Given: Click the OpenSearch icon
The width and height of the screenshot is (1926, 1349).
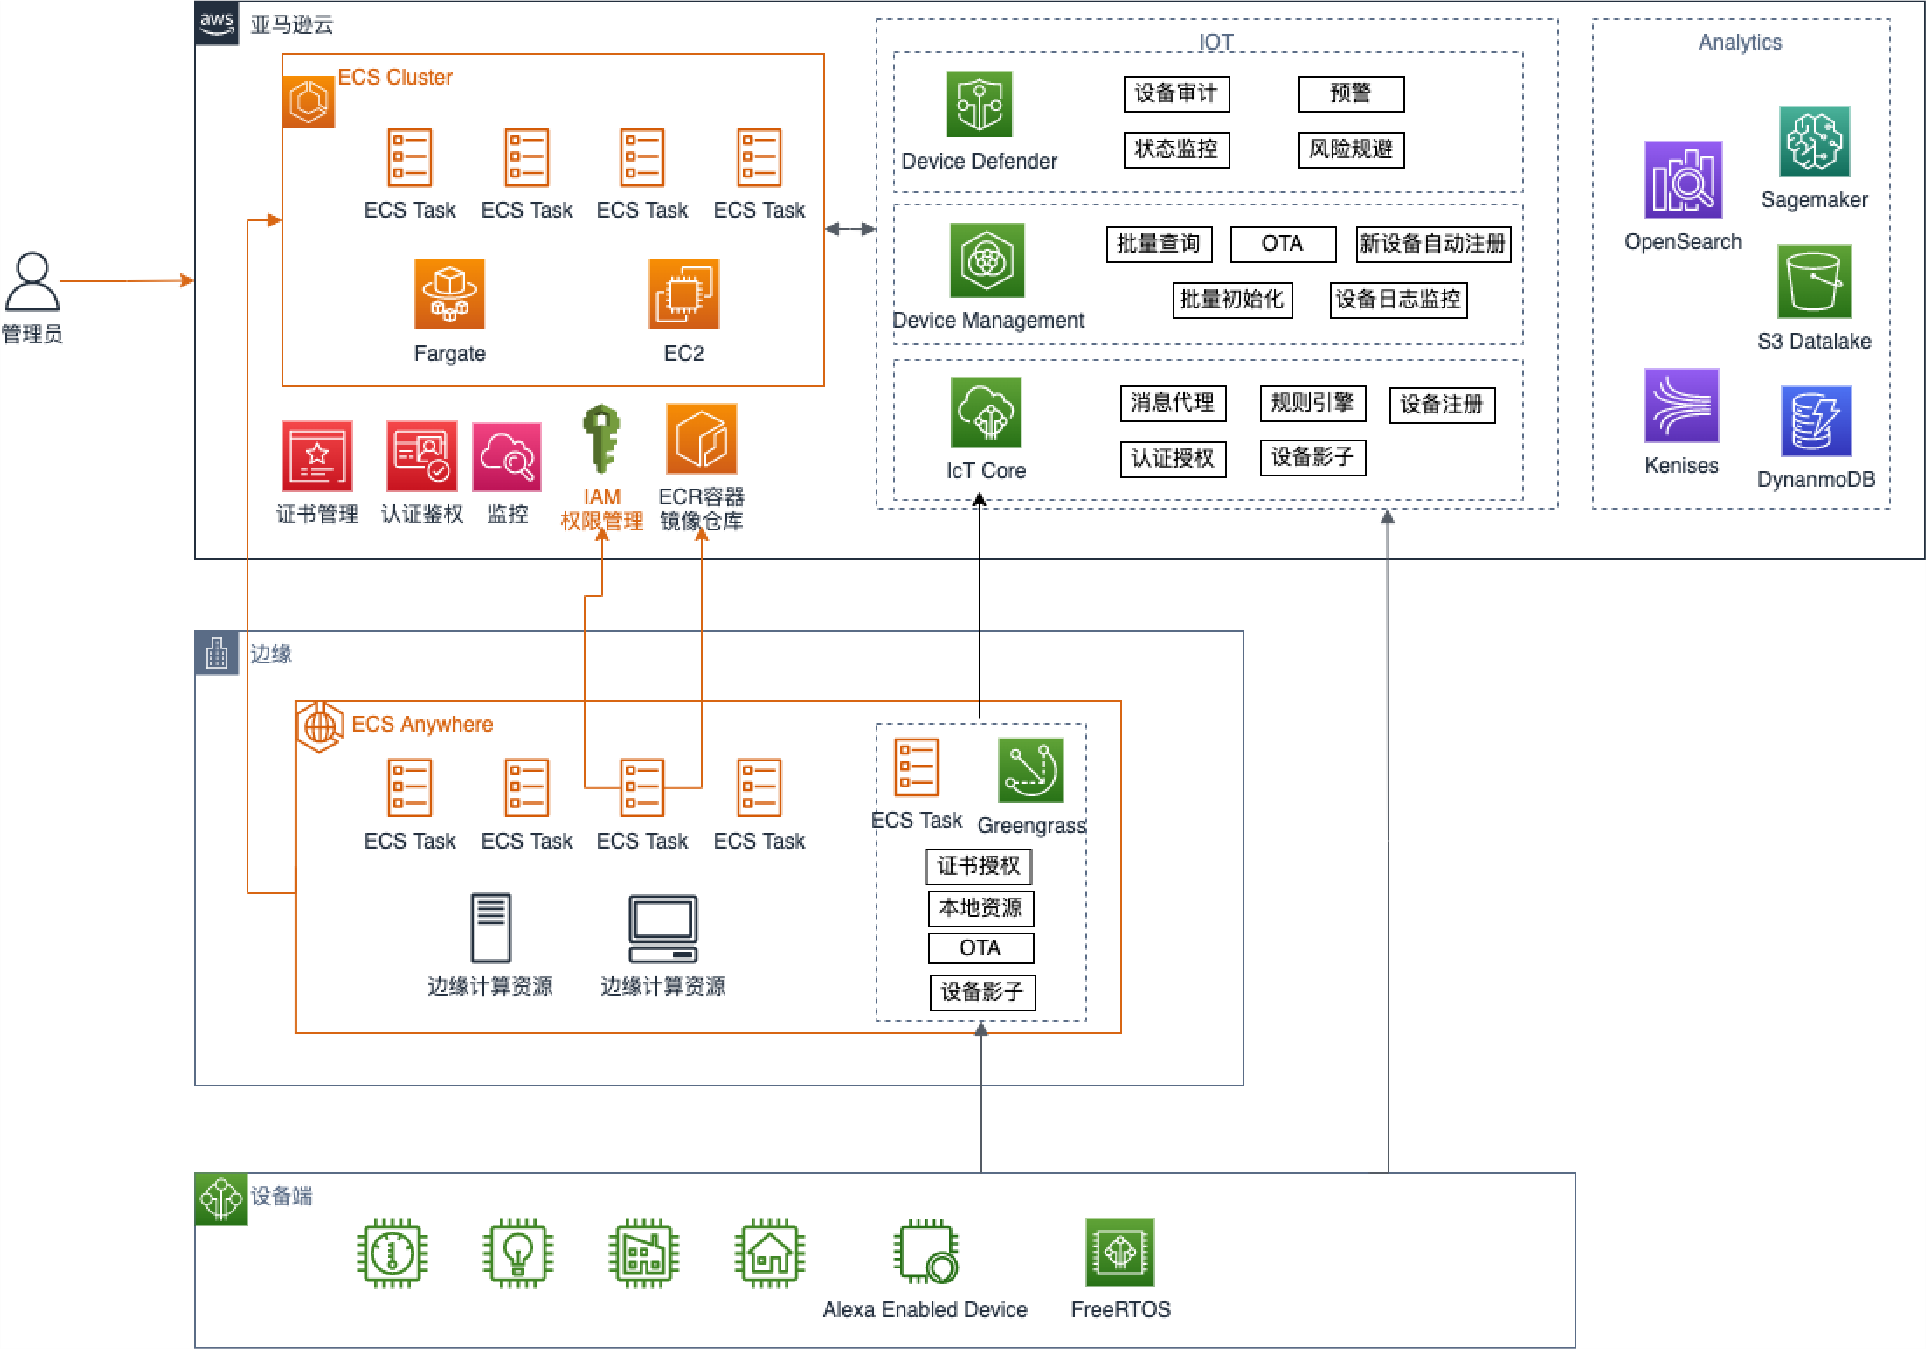Looking at the screenshot, I should pyautogui.click(x=1683, y=180).
